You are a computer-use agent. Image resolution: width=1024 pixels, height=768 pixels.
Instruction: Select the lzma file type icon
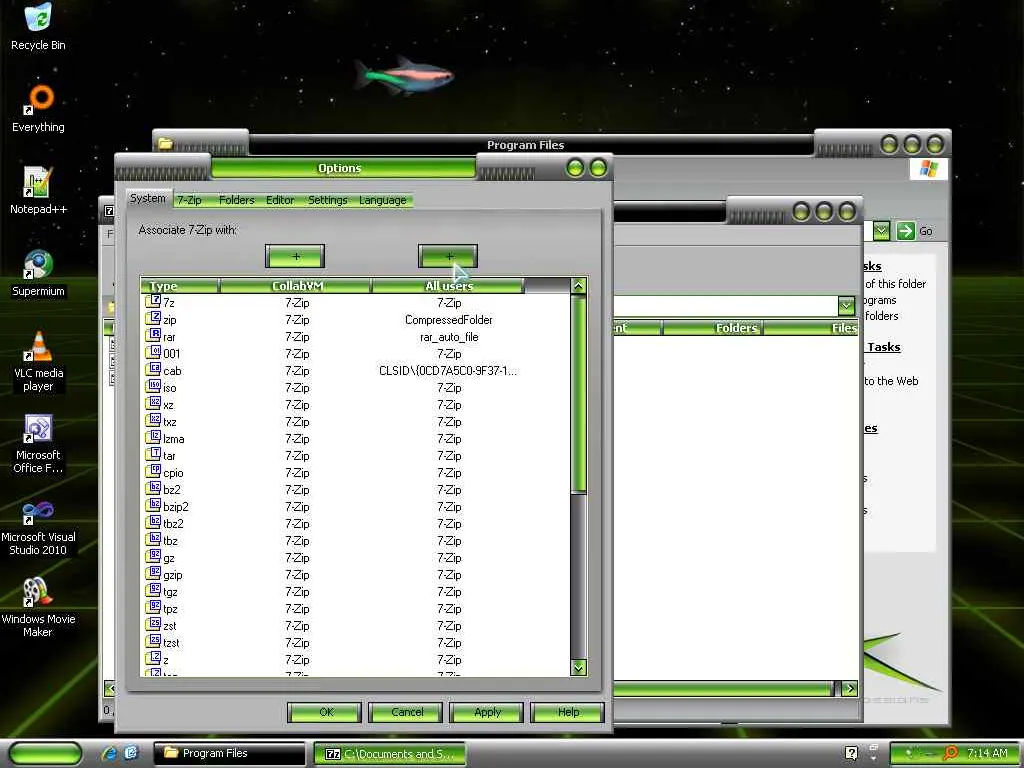153,438
